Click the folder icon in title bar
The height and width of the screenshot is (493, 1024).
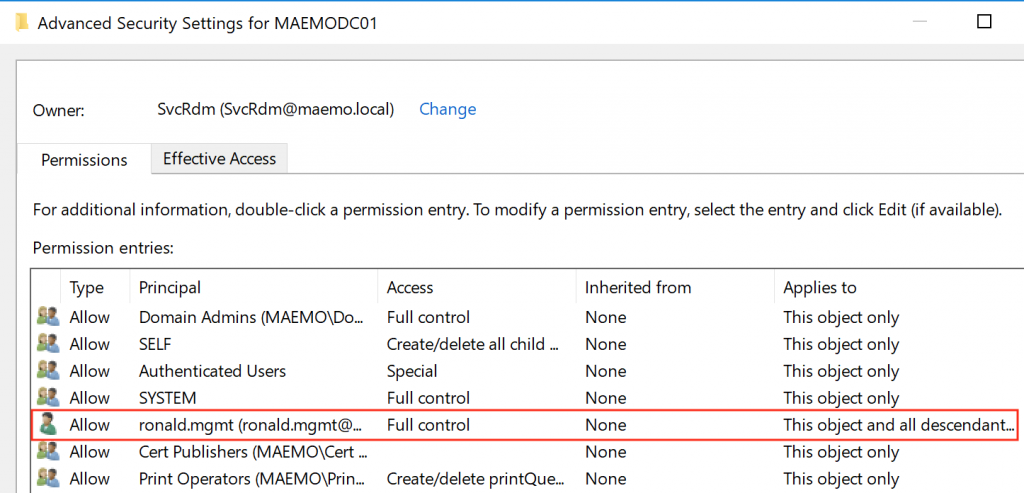tap(22, 22)
